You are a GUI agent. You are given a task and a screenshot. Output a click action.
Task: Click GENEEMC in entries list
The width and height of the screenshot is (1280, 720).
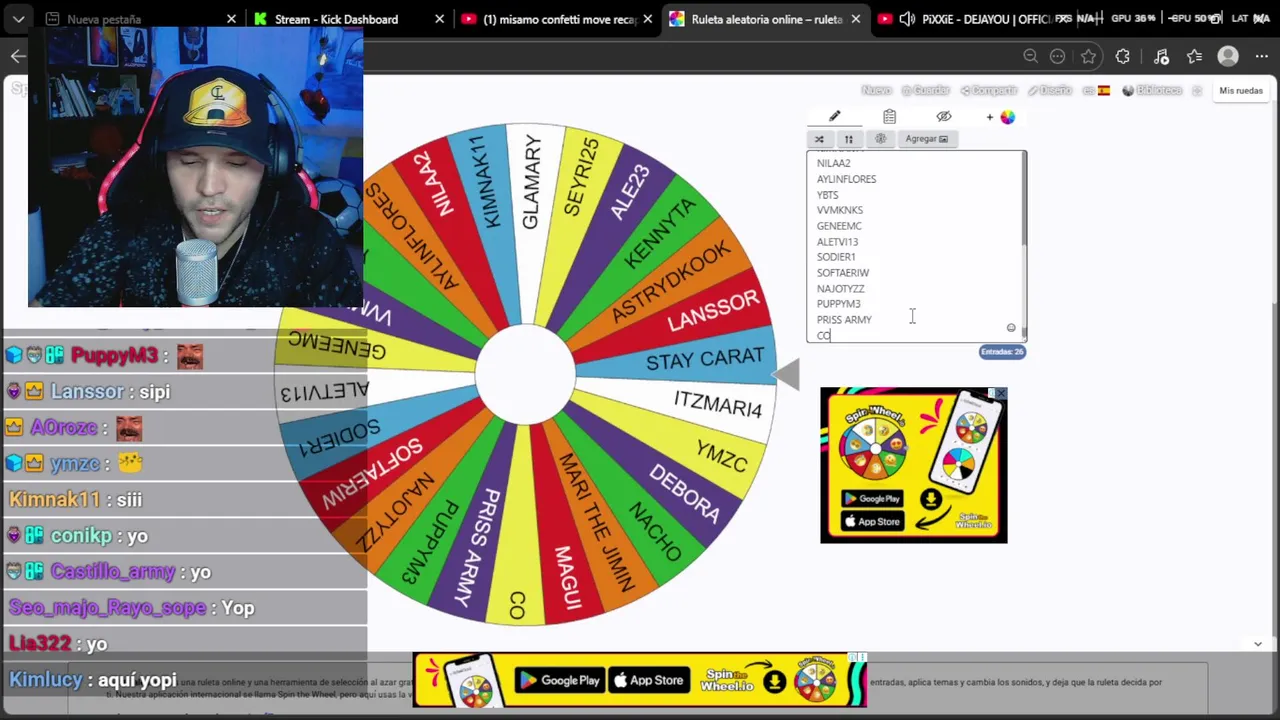click(x=839, y=226)
